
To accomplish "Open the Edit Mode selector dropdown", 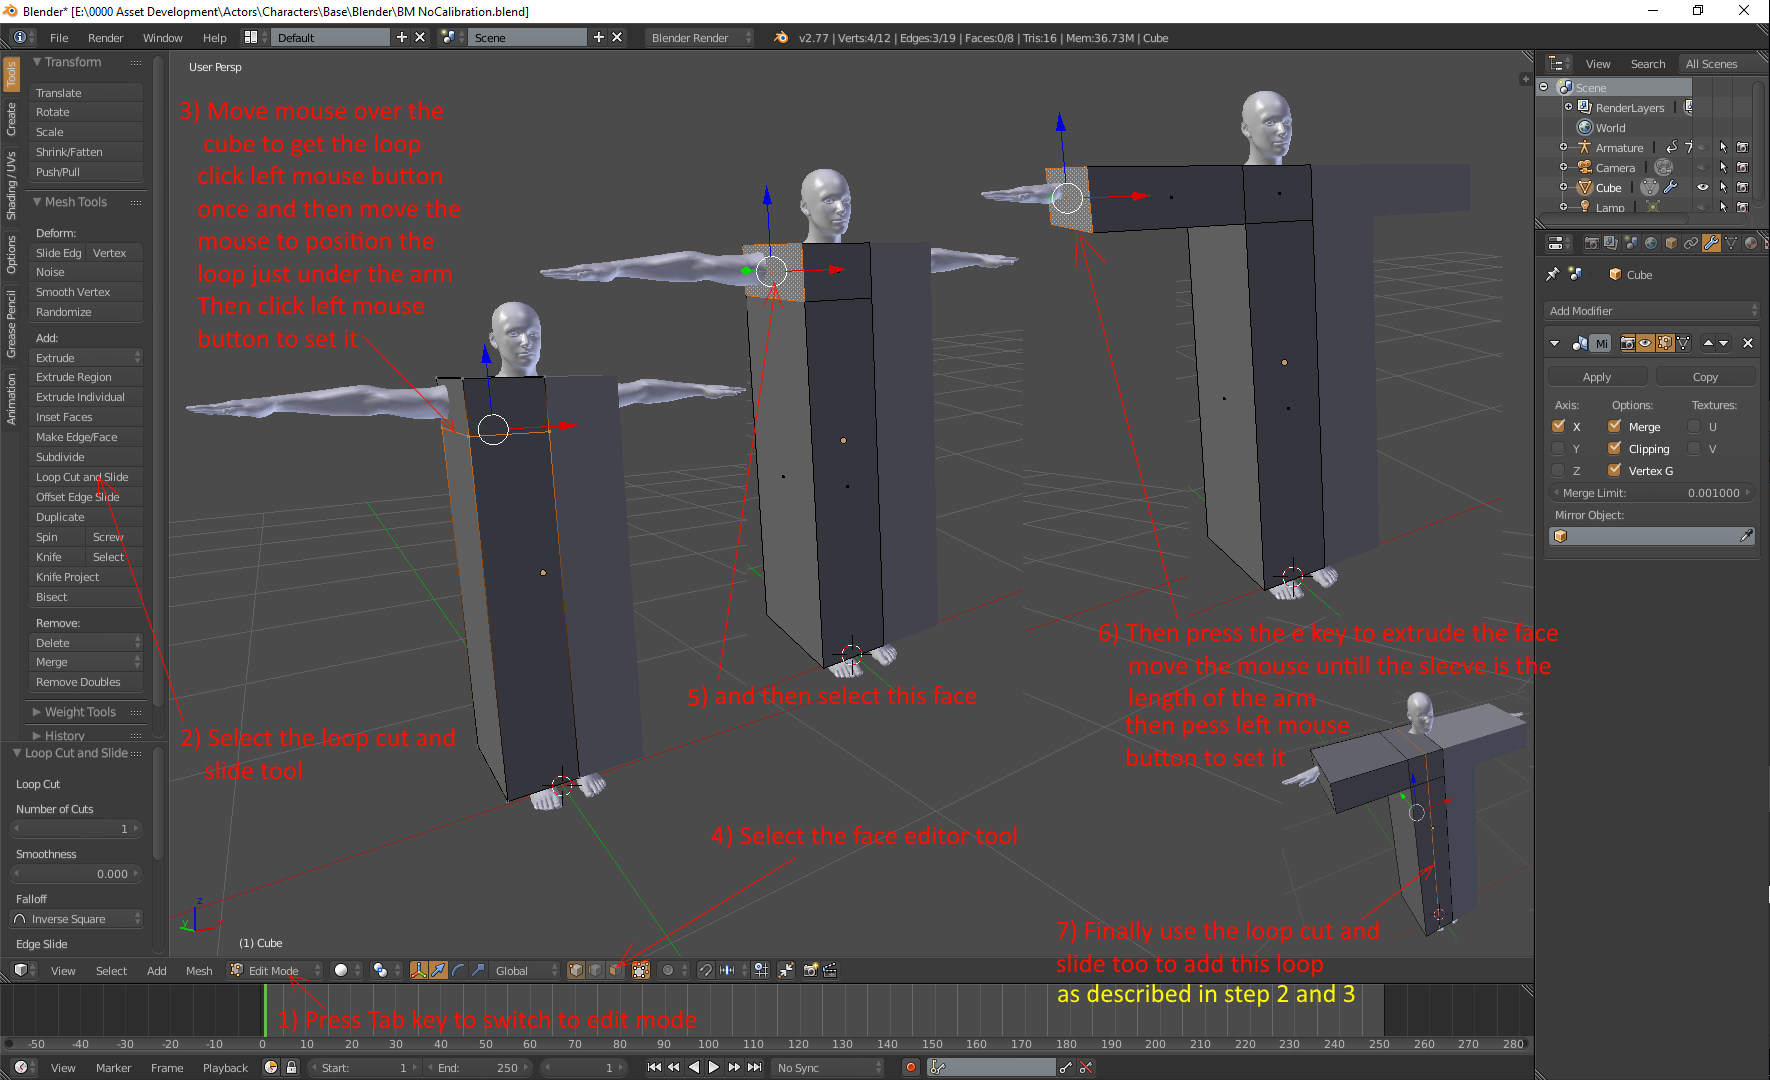I will click(275, 970).
